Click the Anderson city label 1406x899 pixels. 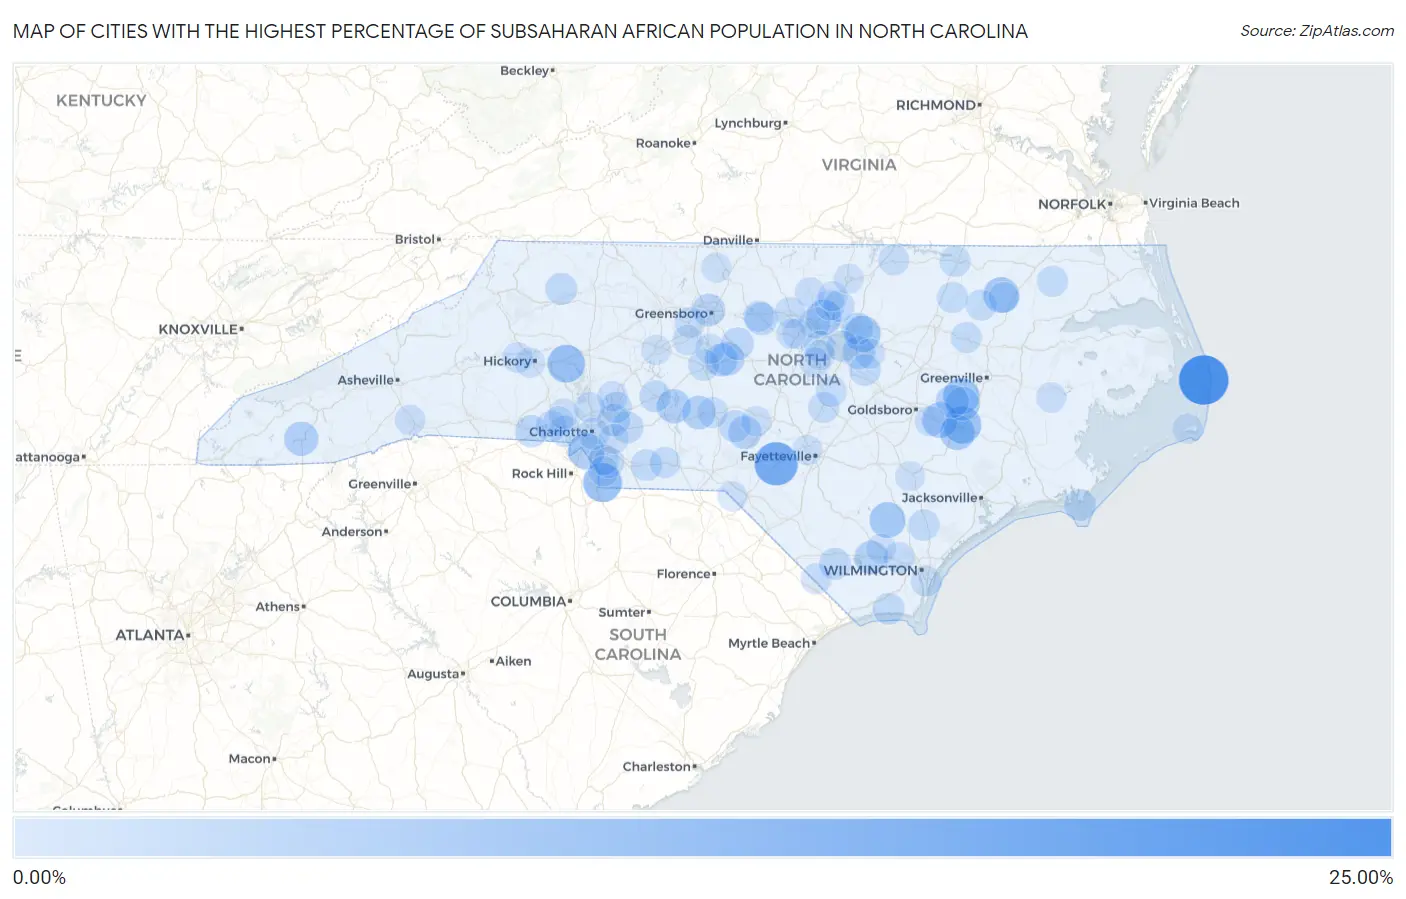(354, 531)
